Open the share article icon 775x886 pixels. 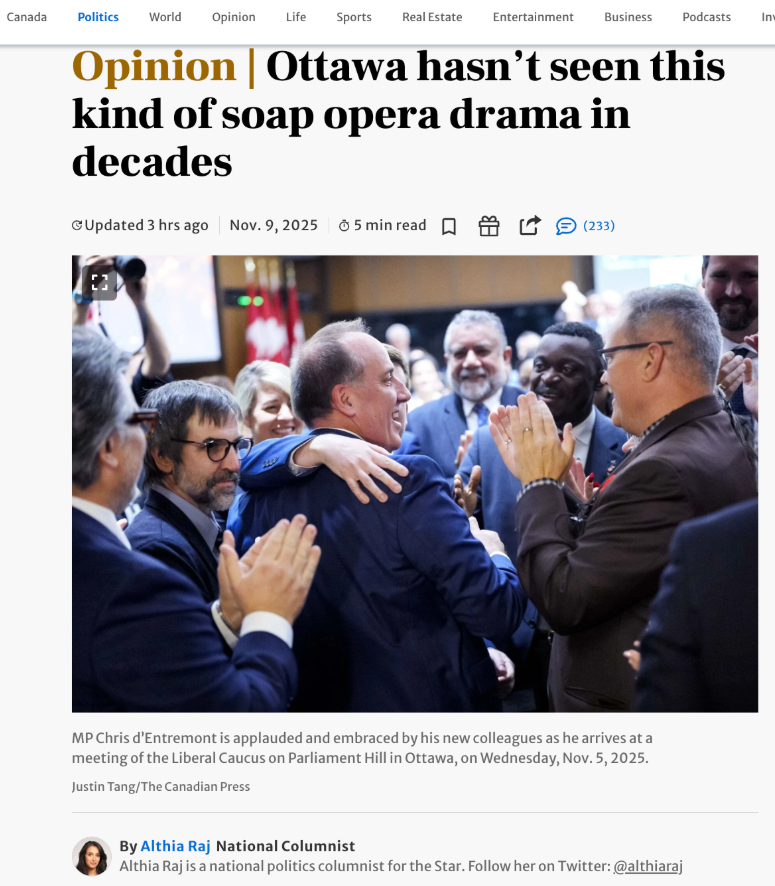point(530,225)
